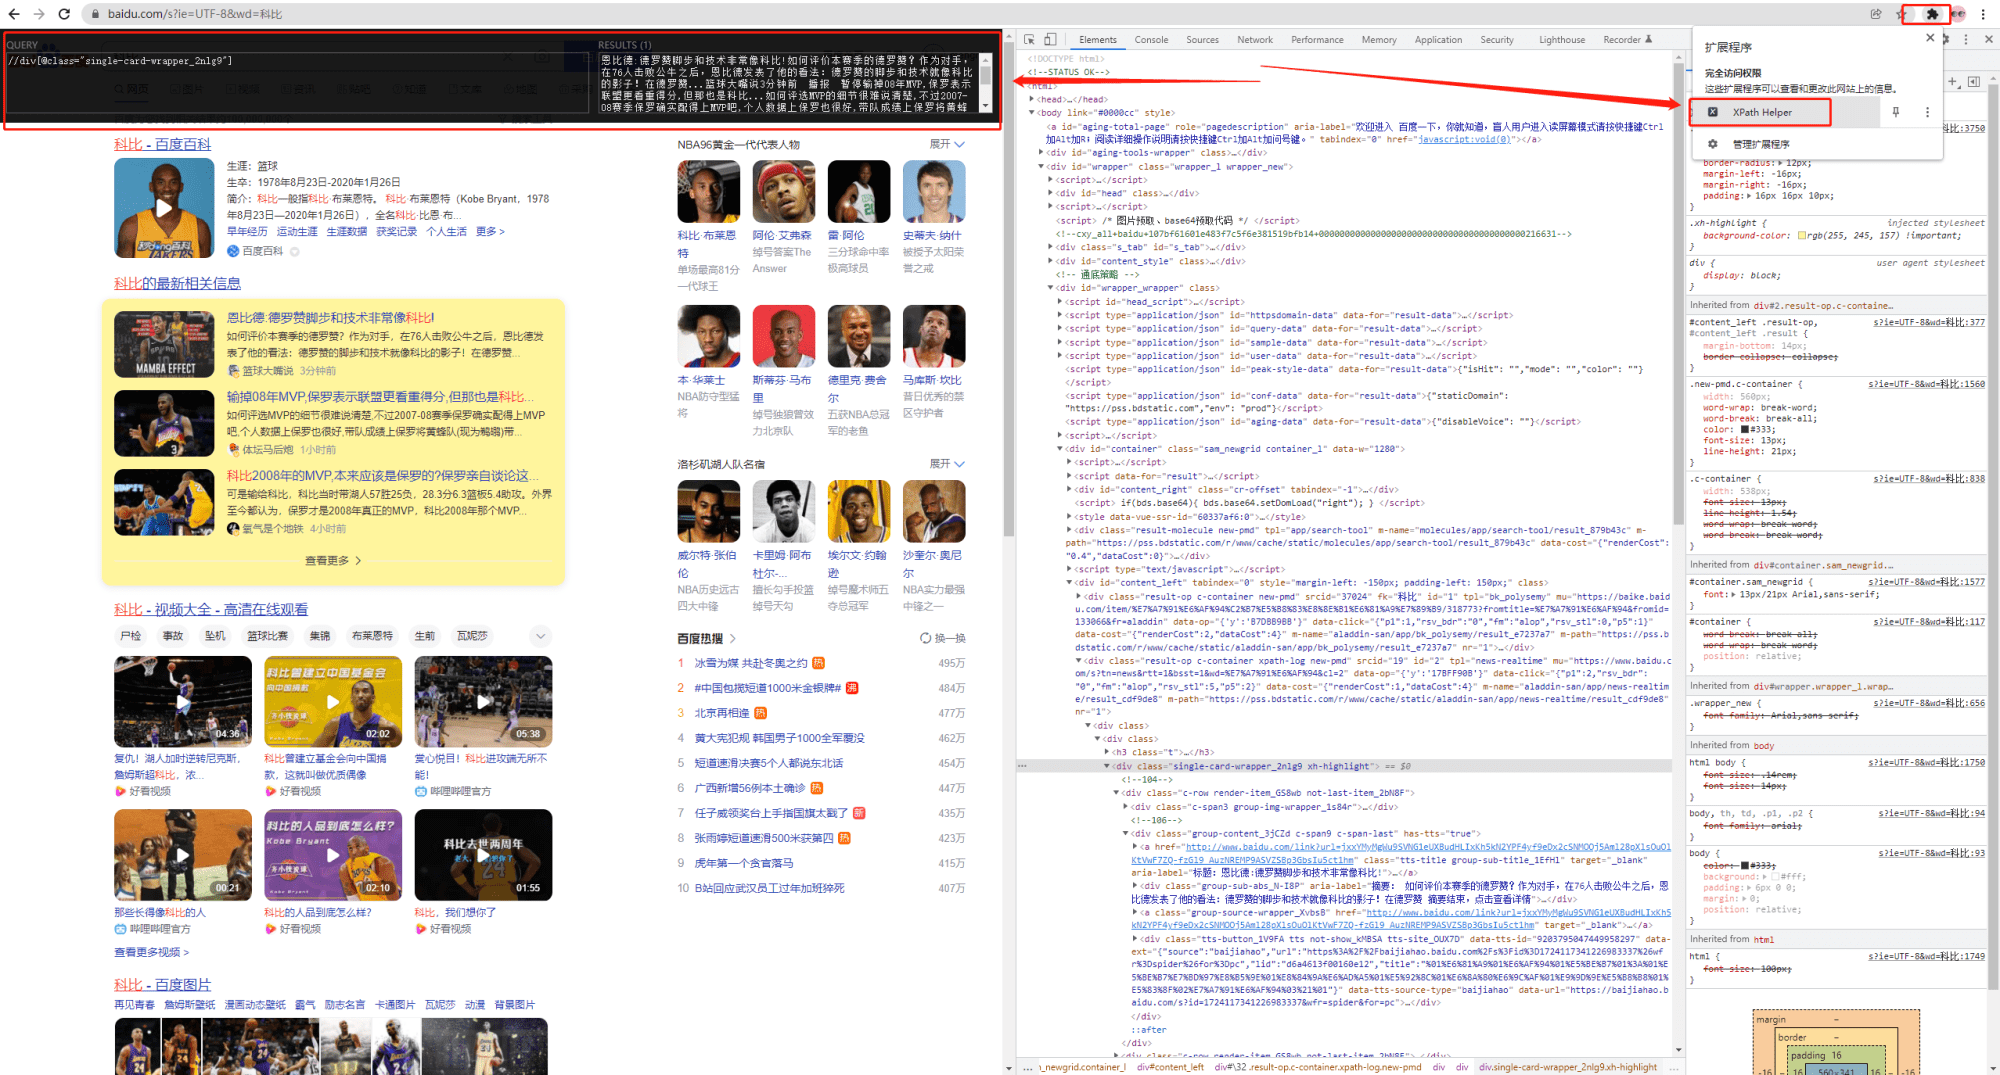Play the 02:02 Kobe video

coord(333,702)
